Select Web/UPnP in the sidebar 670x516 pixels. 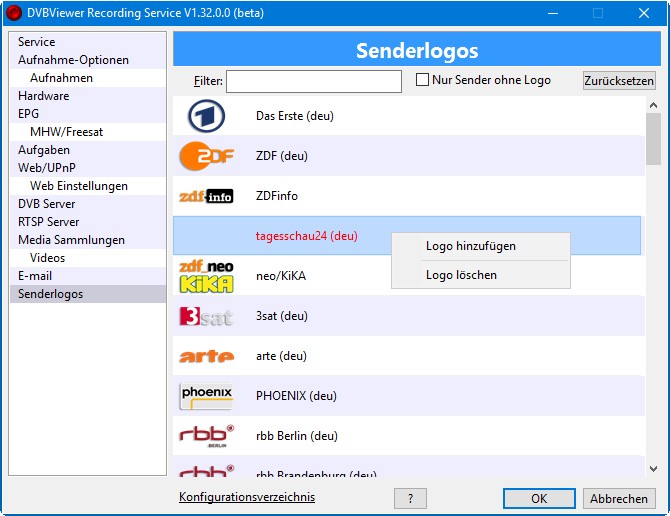[88, 168]
